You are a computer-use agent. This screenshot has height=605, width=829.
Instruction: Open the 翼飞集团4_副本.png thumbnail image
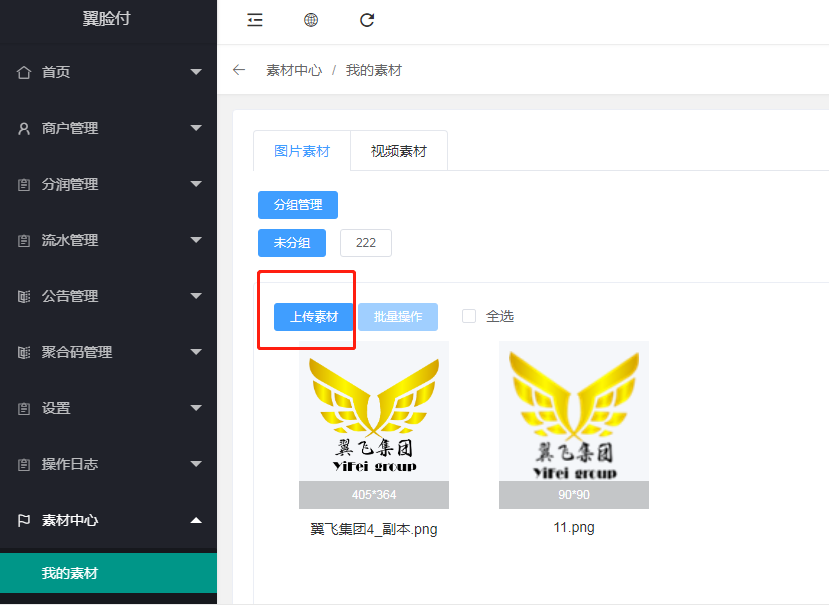(374, 411)
